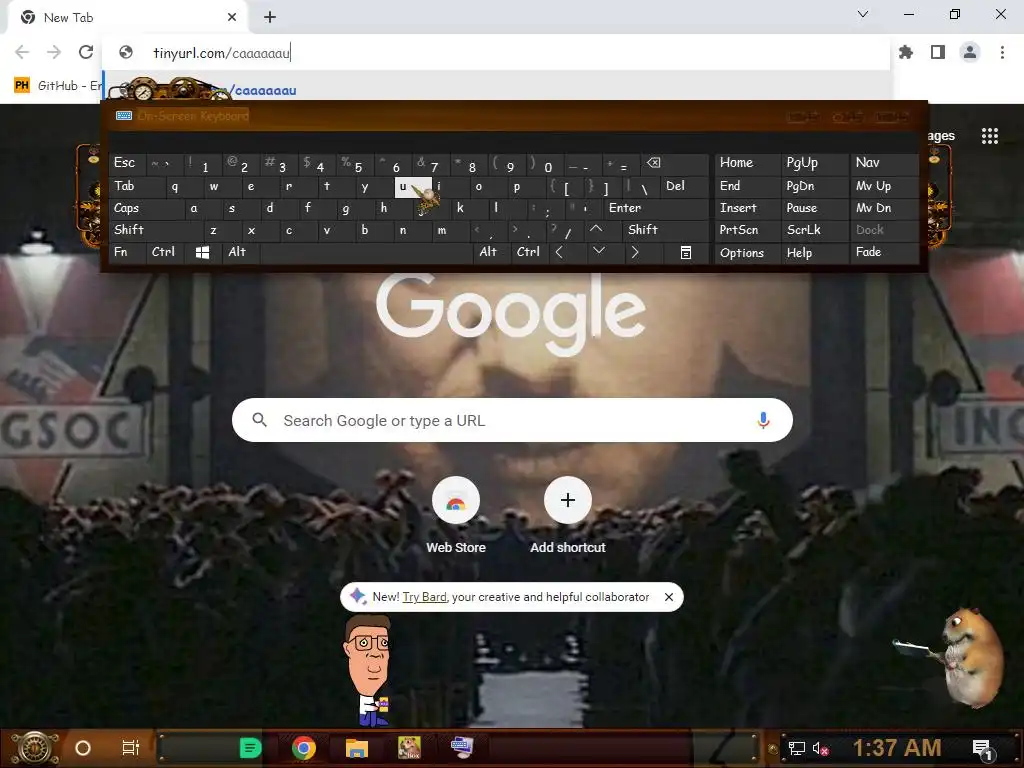Open the hamster app icon in the taskbar
Image resolution: width=1024 pixels, height=768 pixels.
[409, 748]
